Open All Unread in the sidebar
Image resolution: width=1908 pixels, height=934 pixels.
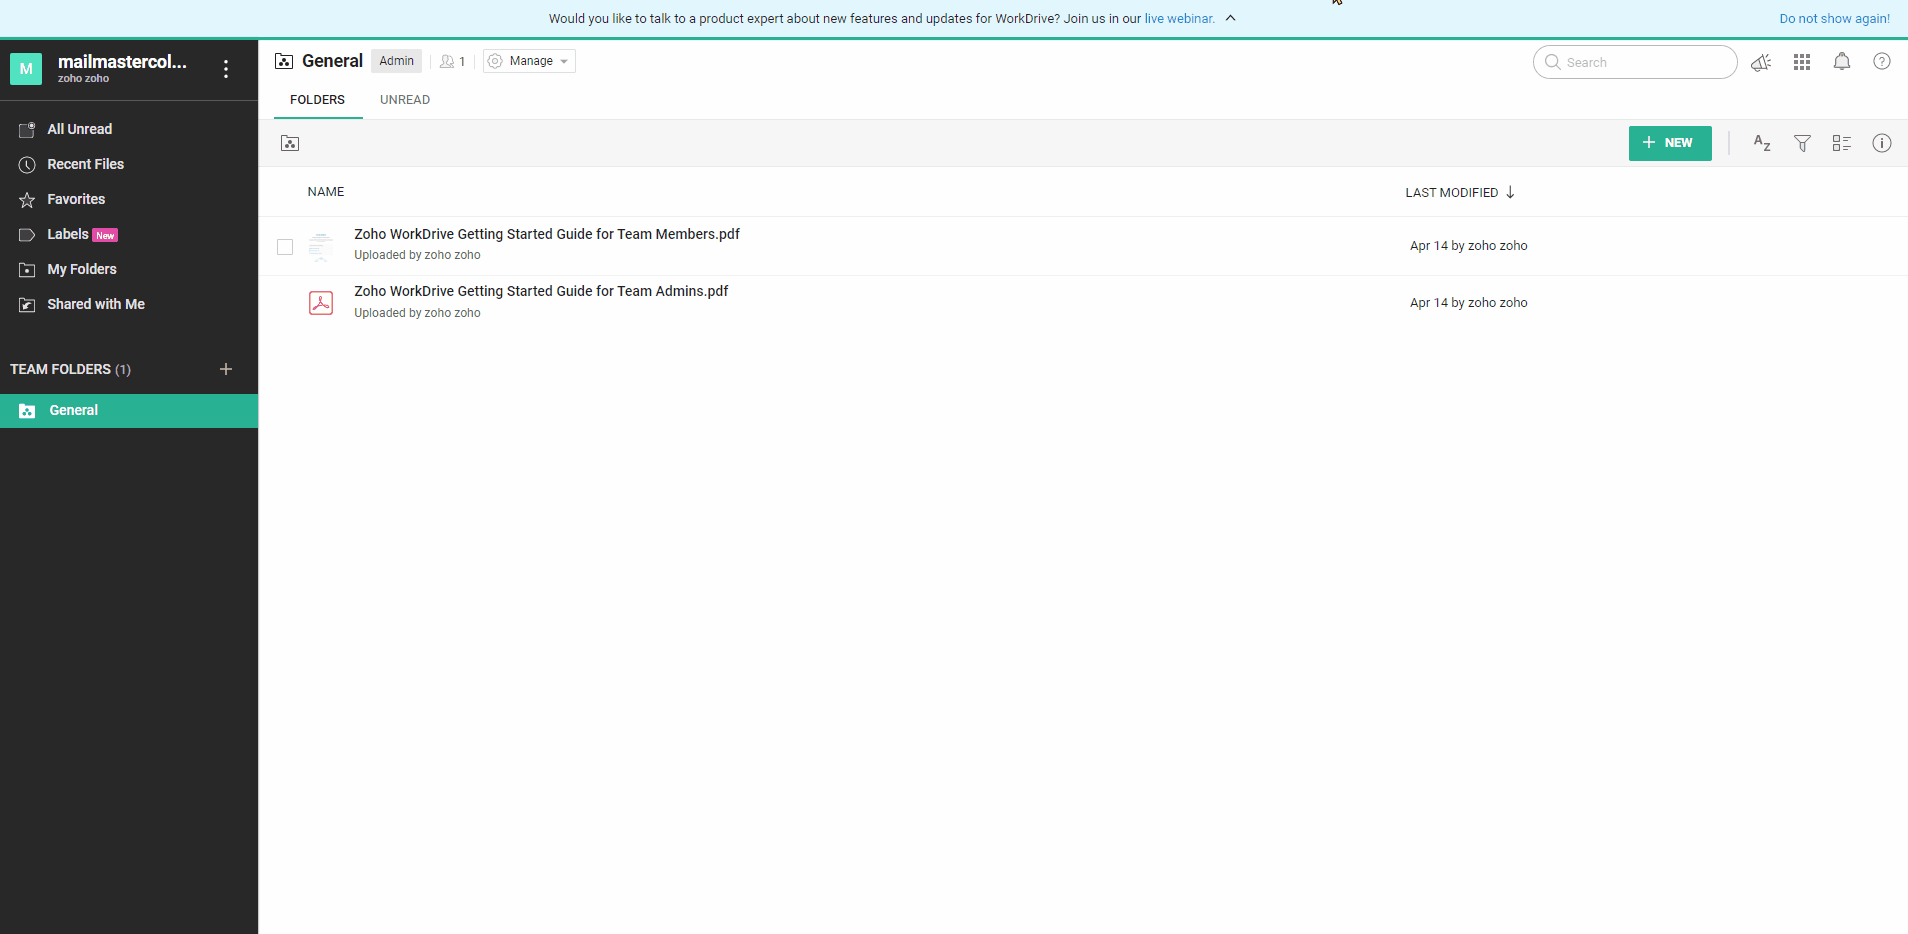tap(80, 129)
